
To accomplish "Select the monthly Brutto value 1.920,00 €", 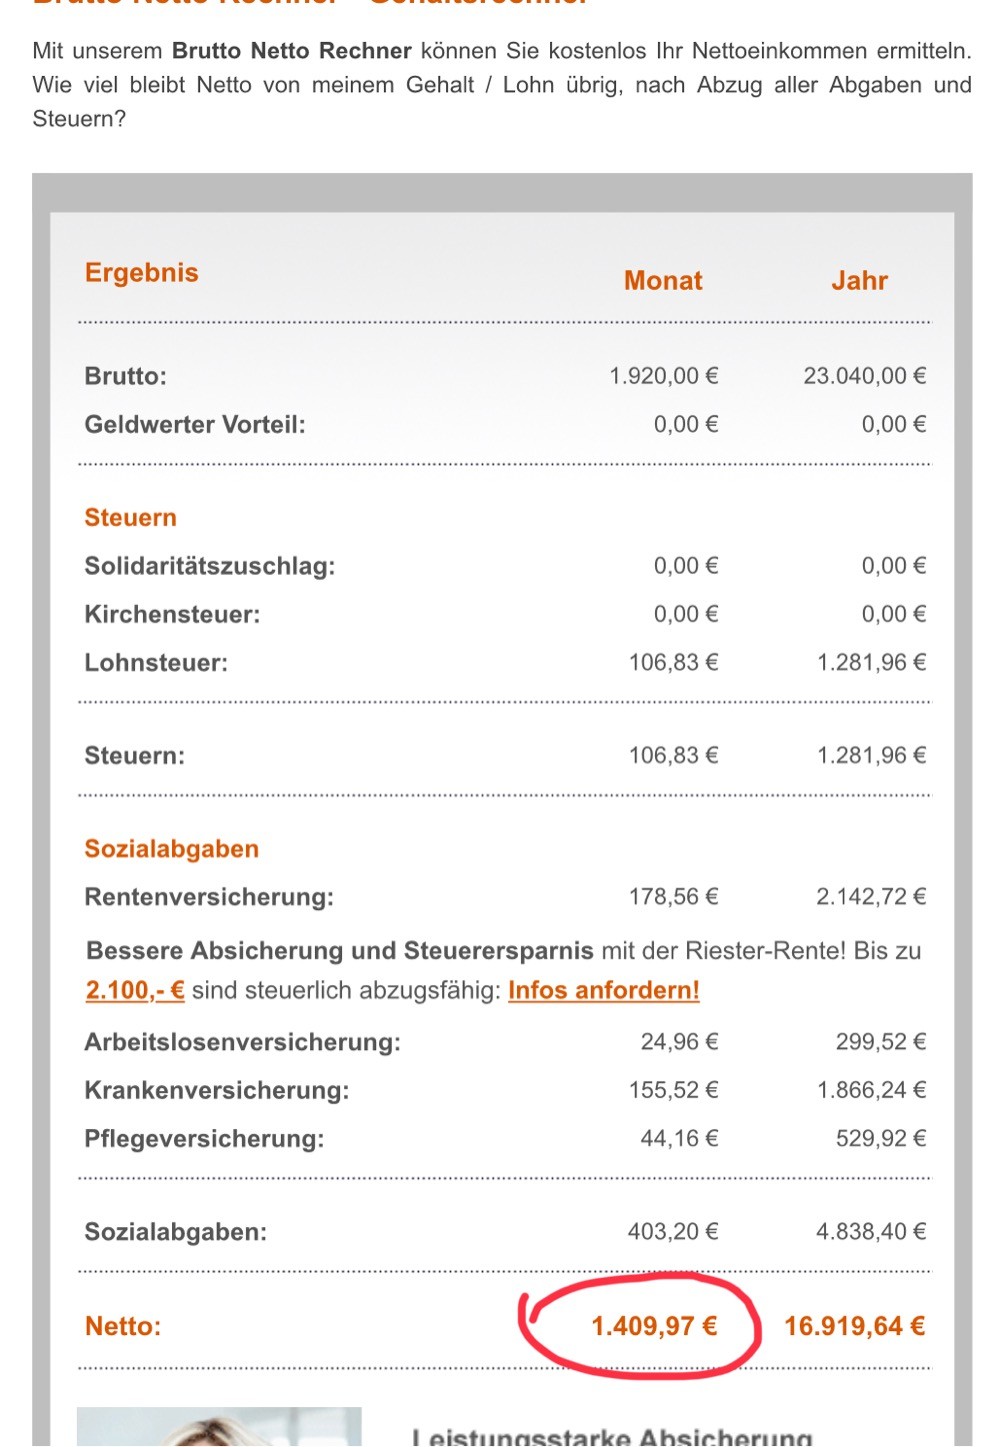I will tap(664, 376).
